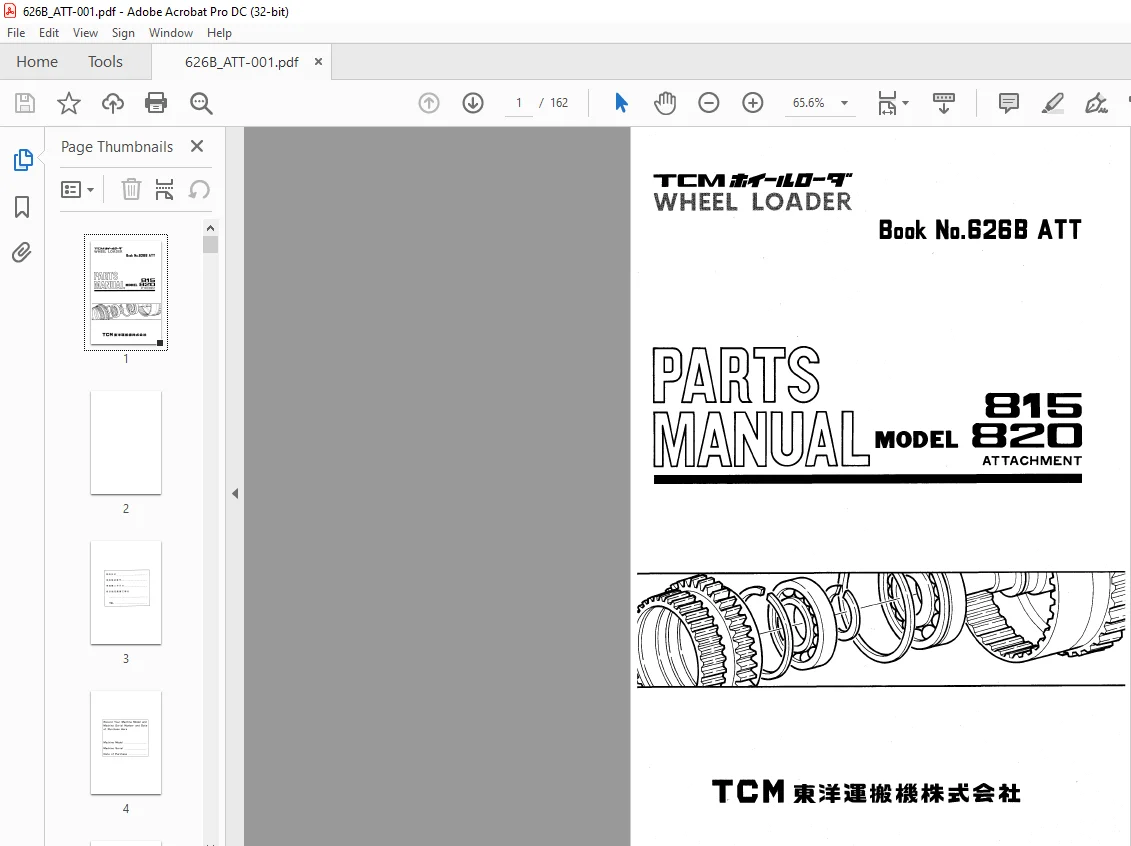Open the Sign menu

point(123,33)
